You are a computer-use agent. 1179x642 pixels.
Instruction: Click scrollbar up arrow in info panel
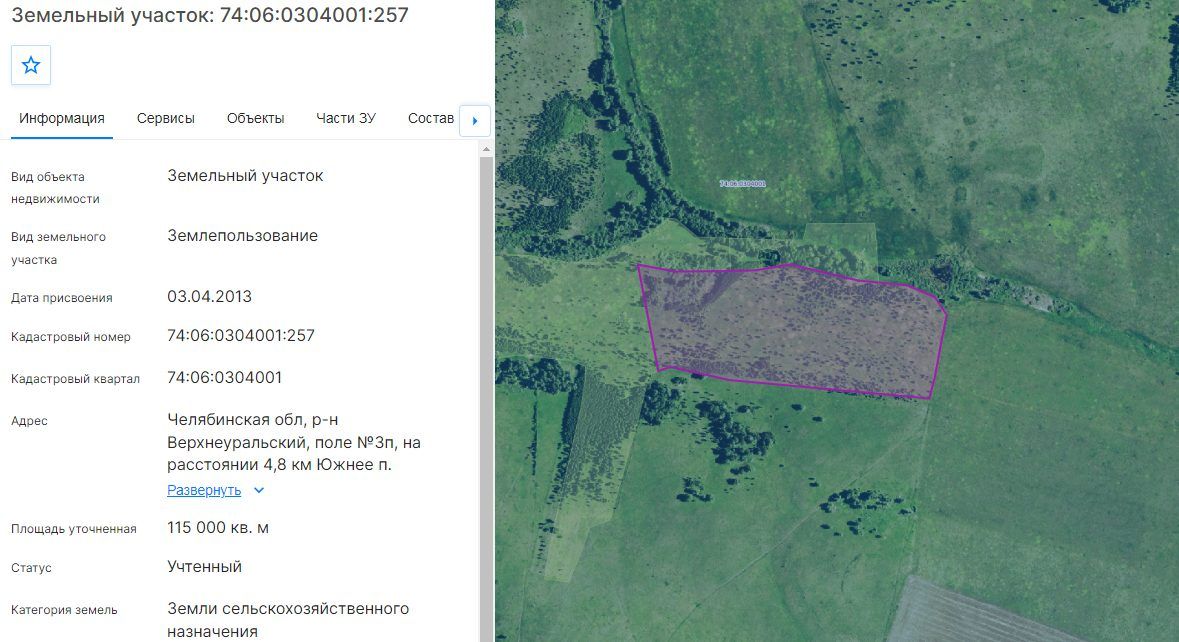[x=486, y=149]
